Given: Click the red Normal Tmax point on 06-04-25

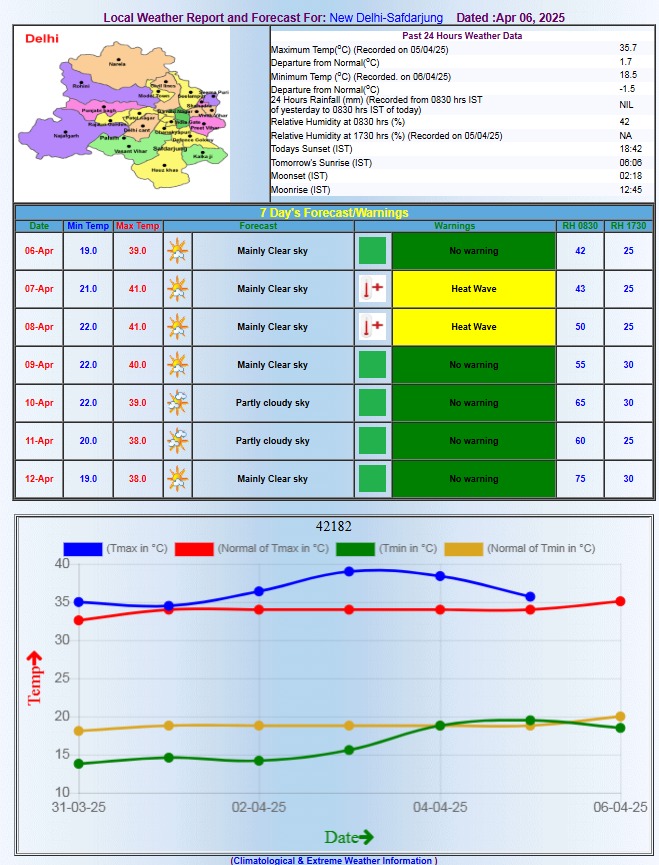Looking at the screenshot, I should pos(620,601).
